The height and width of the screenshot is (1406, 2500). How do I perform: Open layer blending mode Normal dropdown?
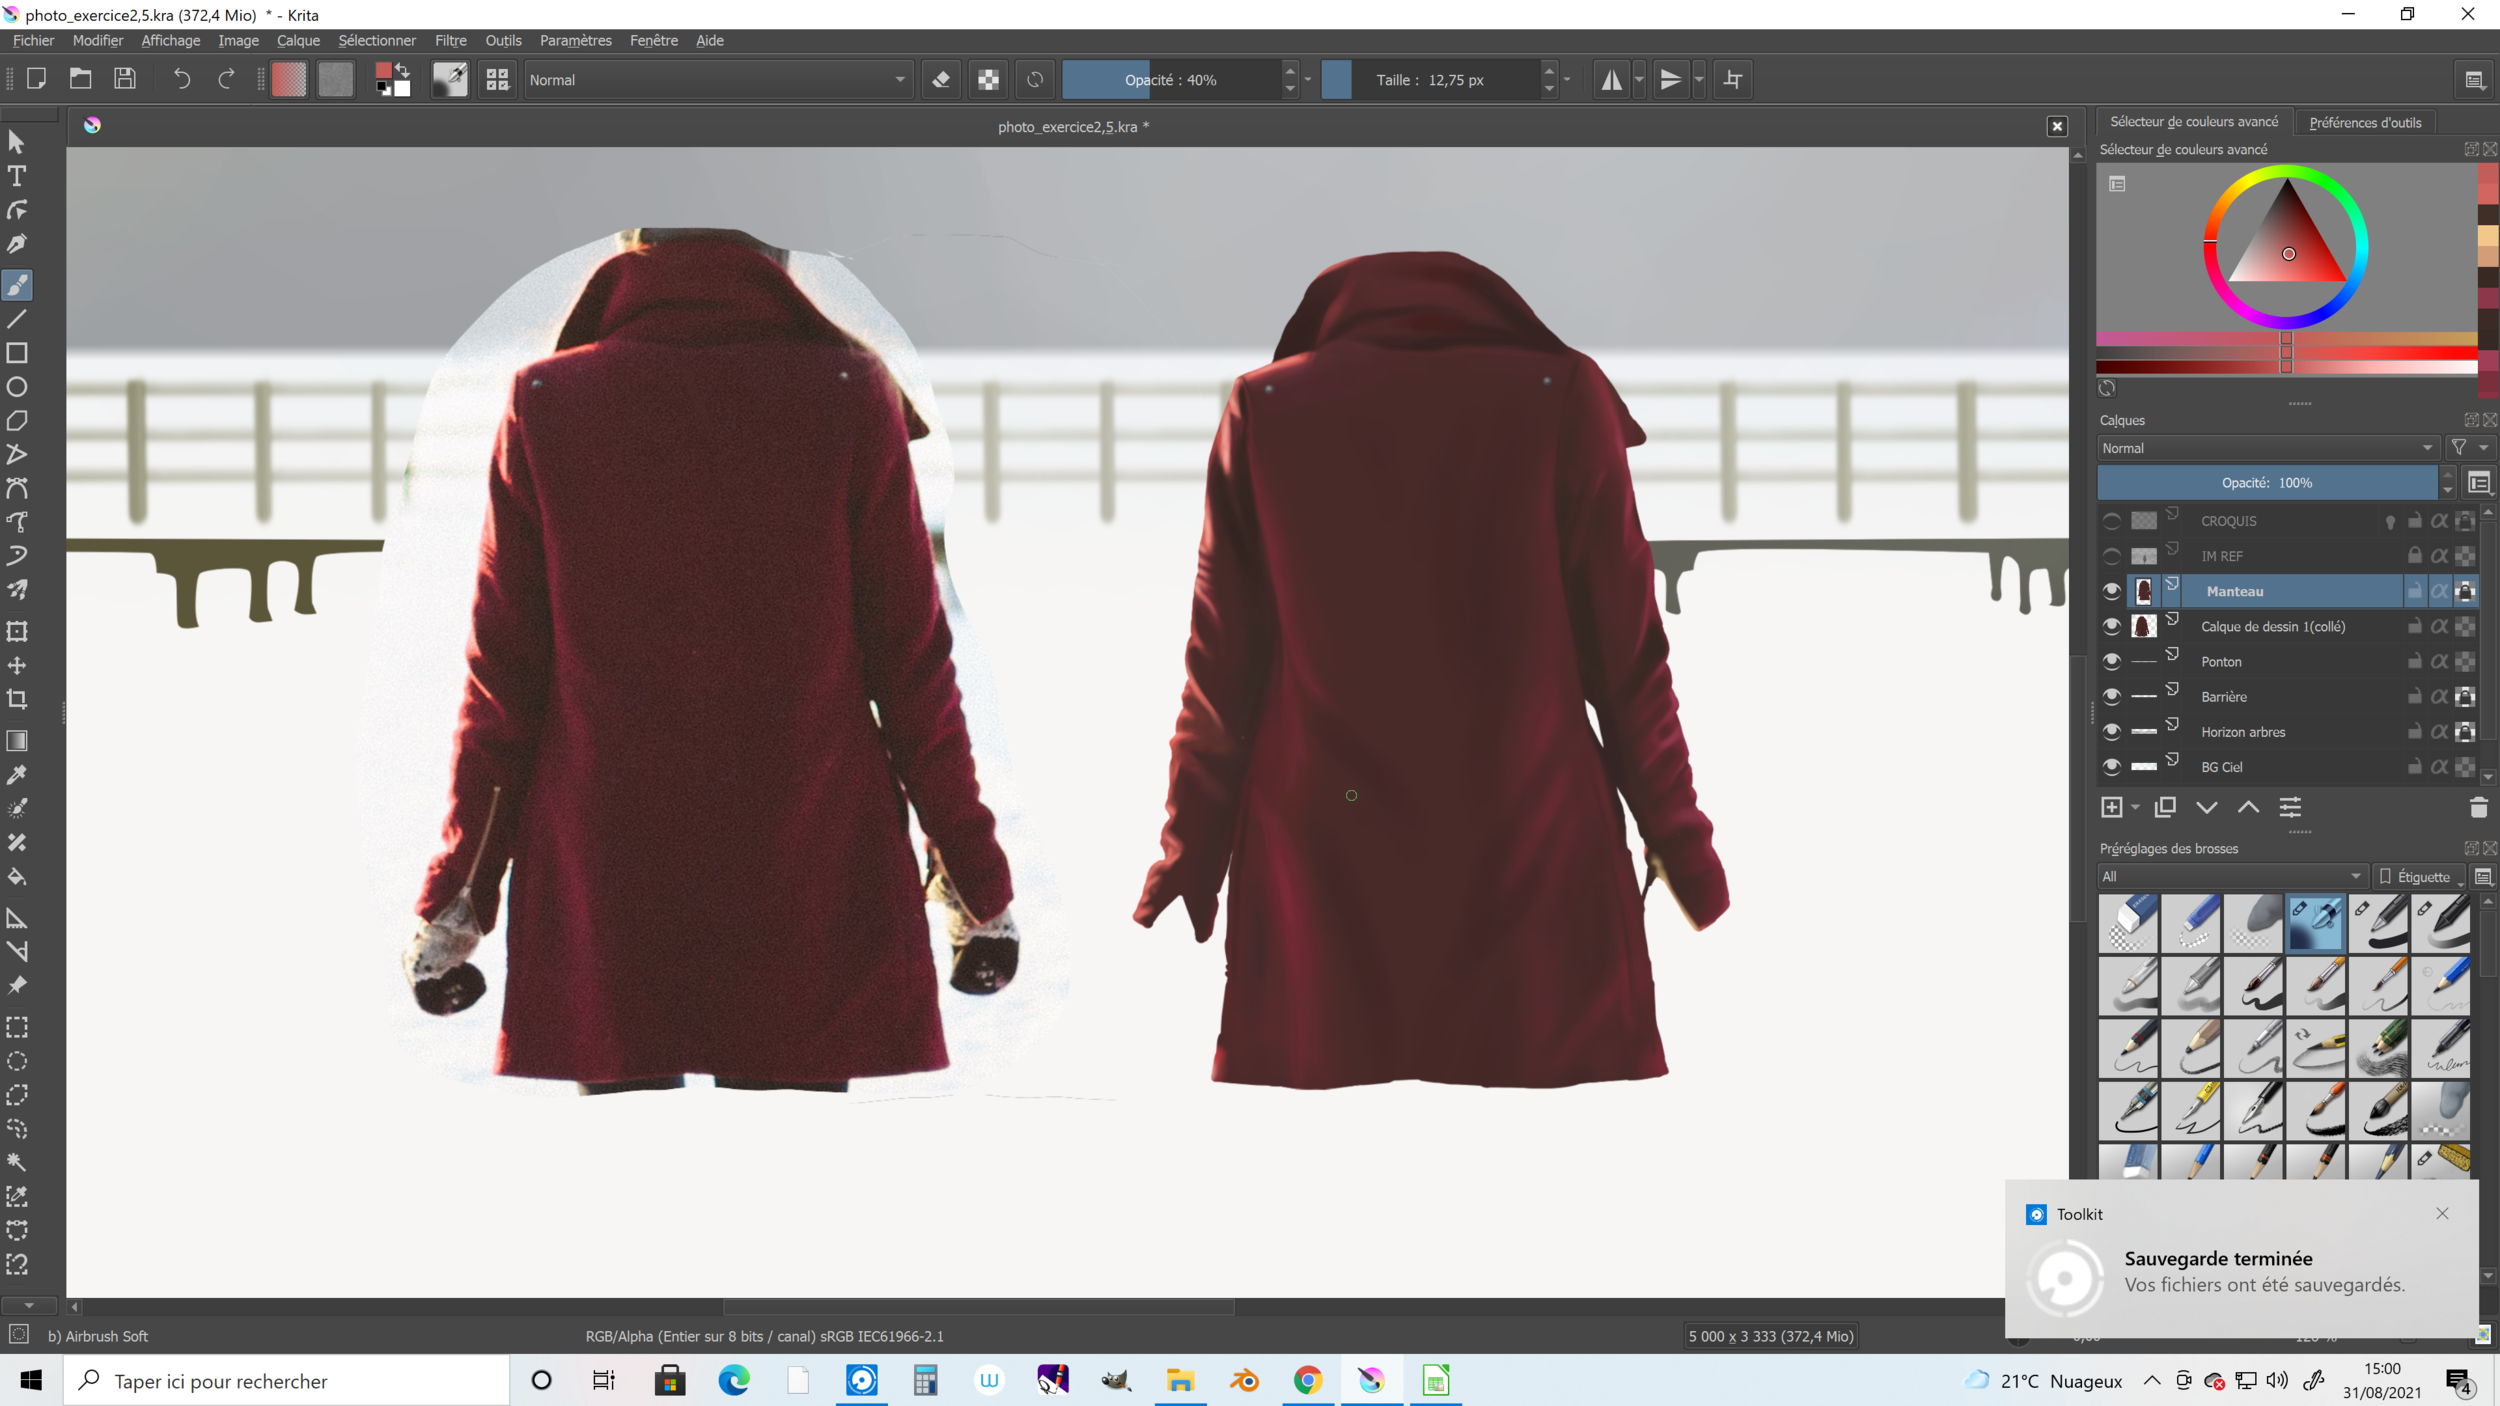click(2266, 448)
